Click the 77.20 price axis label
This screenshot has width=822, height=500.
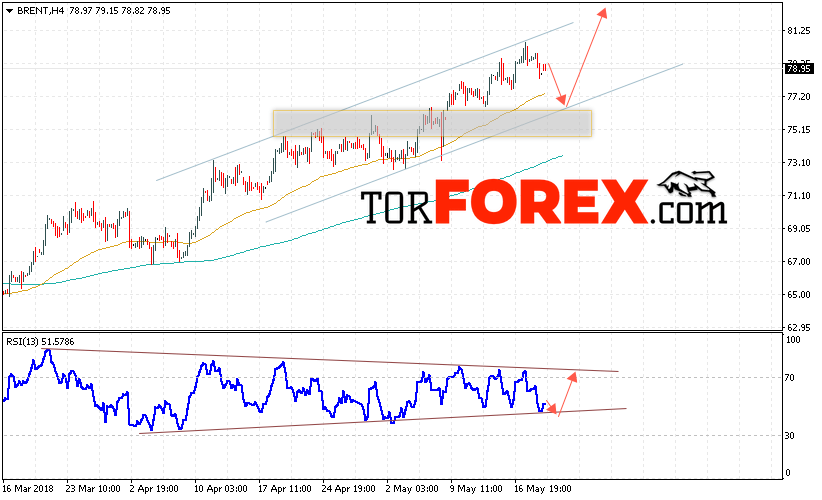click(798, 97)
